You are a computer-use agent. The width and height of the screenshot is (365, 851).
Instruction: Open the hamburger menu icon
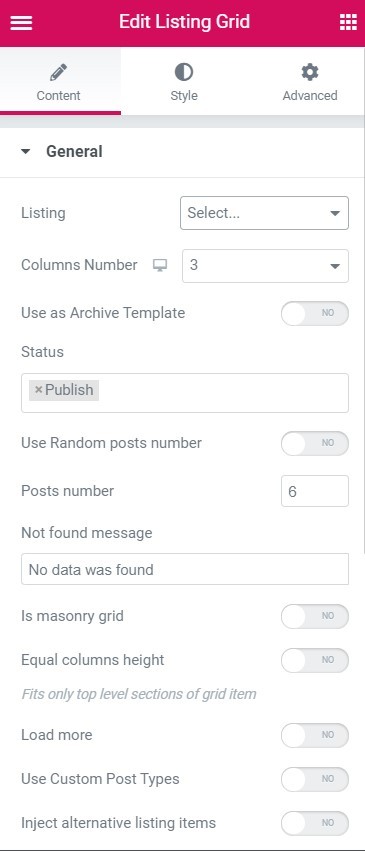pyautogui.click(x=21, y=23)
